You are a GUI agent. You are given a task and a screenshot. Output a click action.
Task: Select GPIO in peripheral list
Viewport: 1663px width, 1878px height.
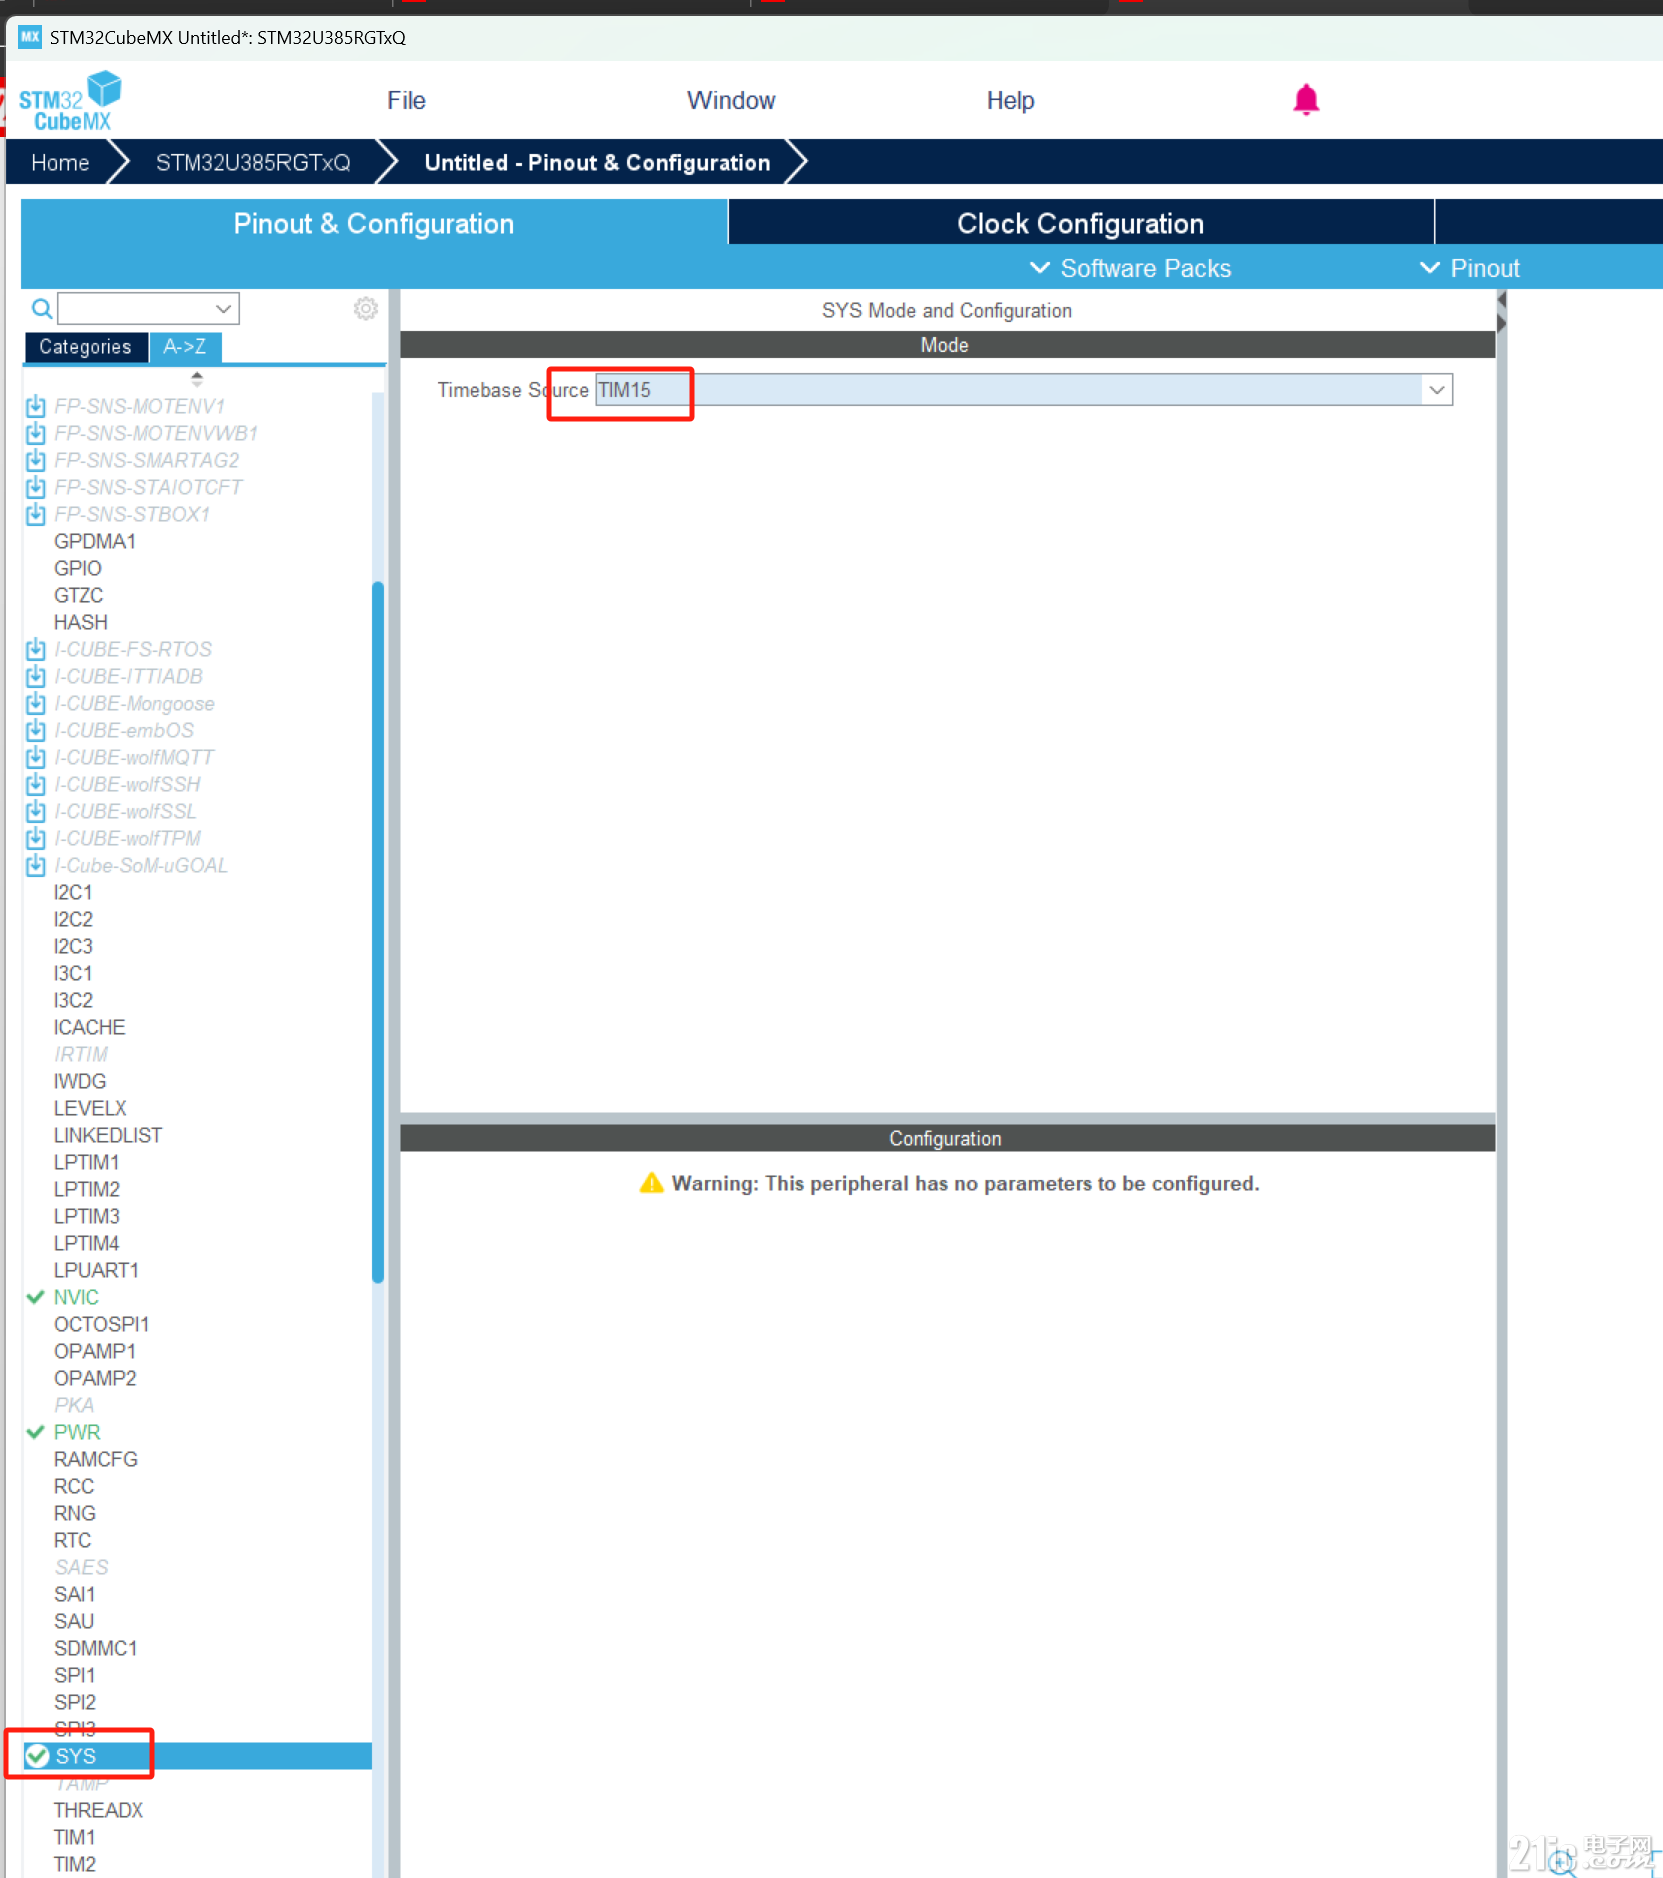point(78,568)
